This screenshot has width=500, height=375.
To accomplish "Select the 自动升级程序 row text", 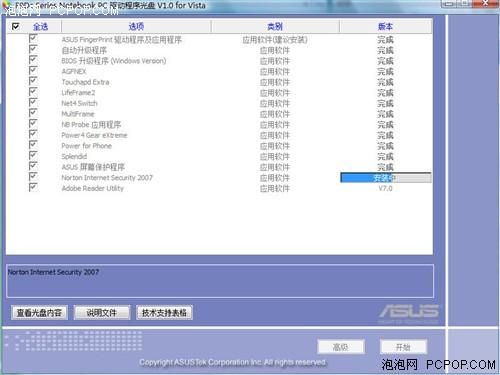I will (x=84, y=51).
